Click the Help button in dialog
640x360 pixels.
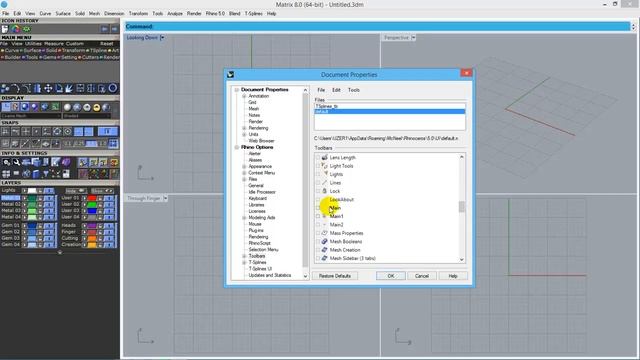click(x=453, y=276)
